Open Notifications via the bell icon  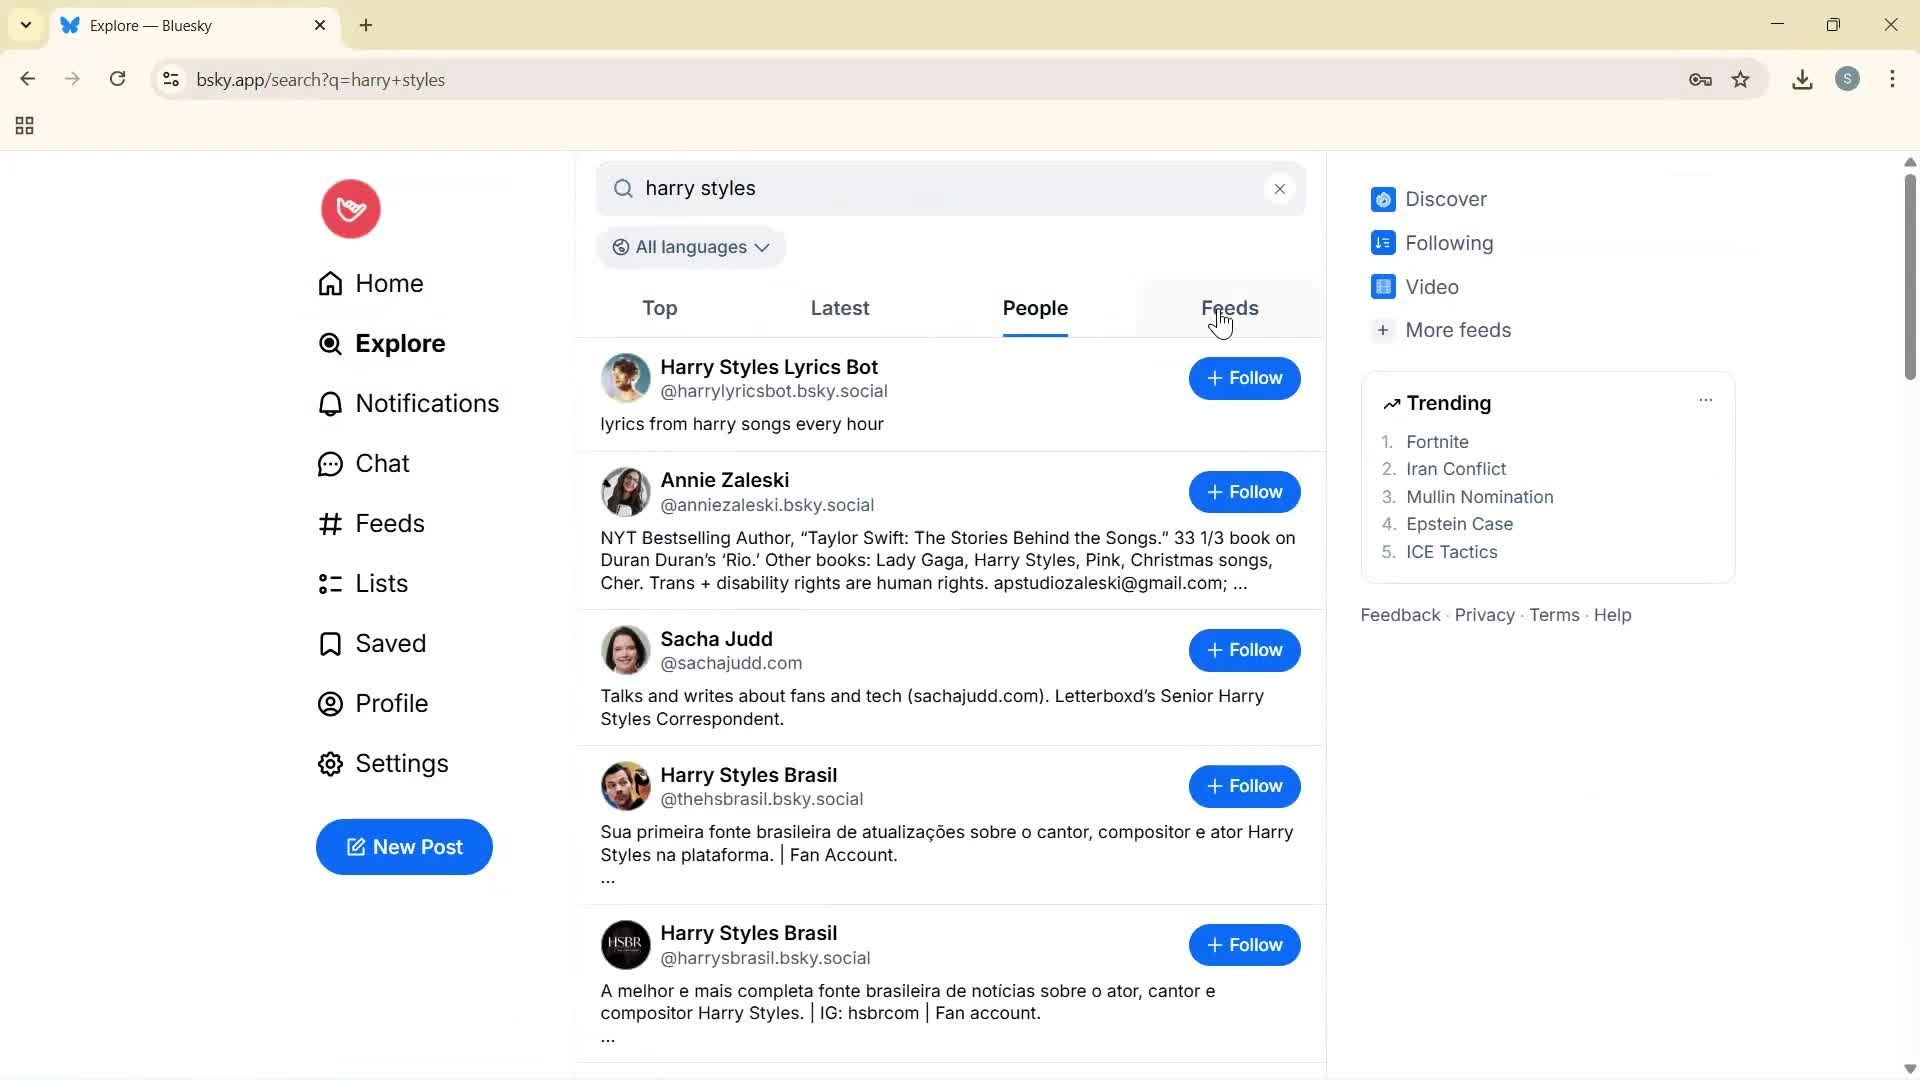(x=330, y=404)
